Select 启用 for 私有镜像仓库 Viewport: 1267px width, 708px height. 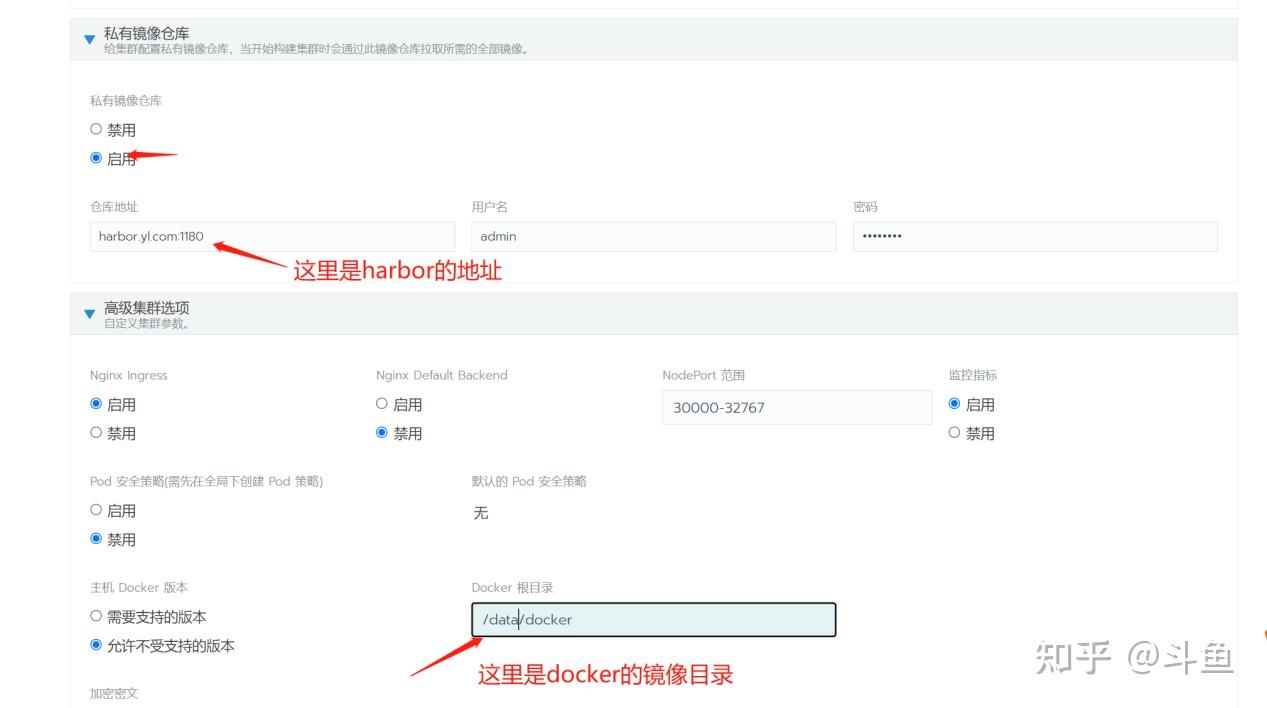coord(96,158)
